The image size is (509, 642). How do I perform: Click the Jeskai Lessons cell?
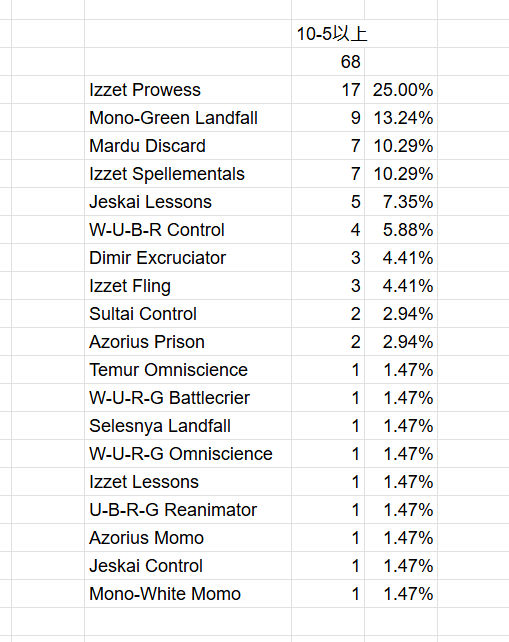point(188,202)
